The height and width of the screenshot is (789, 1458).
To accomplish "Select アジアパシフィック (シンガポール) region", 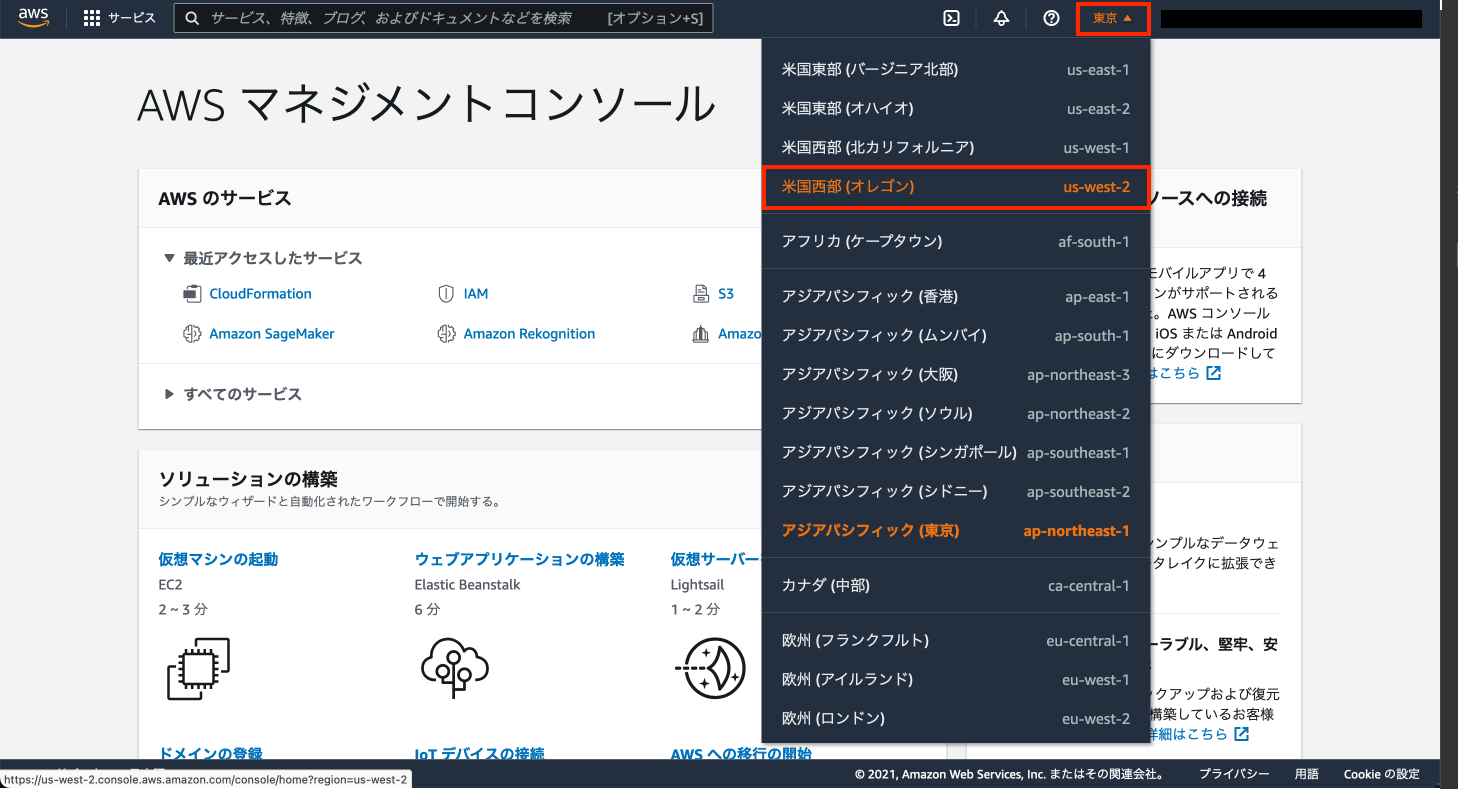I will pyautogui.click(x=956, y=452).
